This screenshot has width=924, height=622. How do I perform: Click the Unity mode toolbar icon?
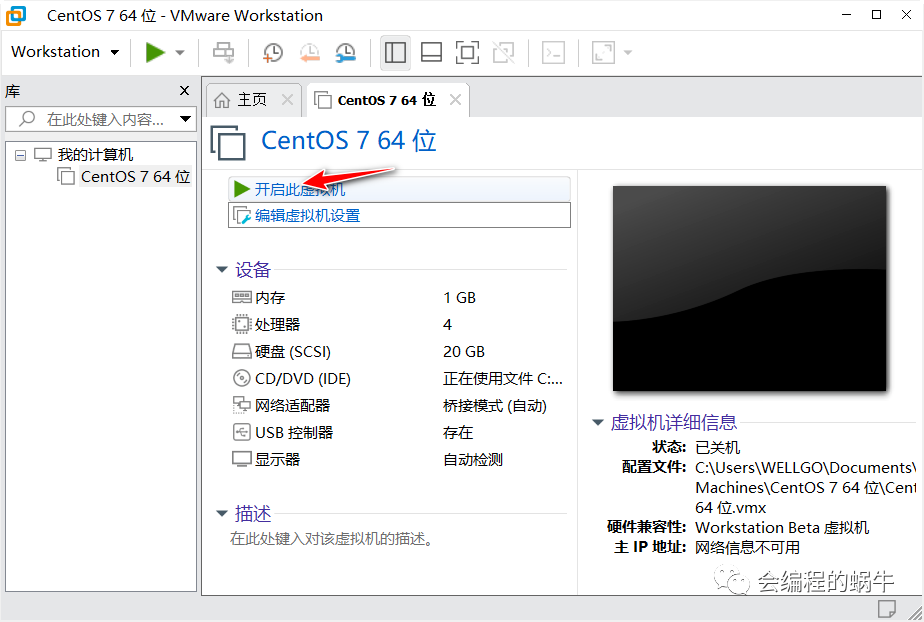503,52
